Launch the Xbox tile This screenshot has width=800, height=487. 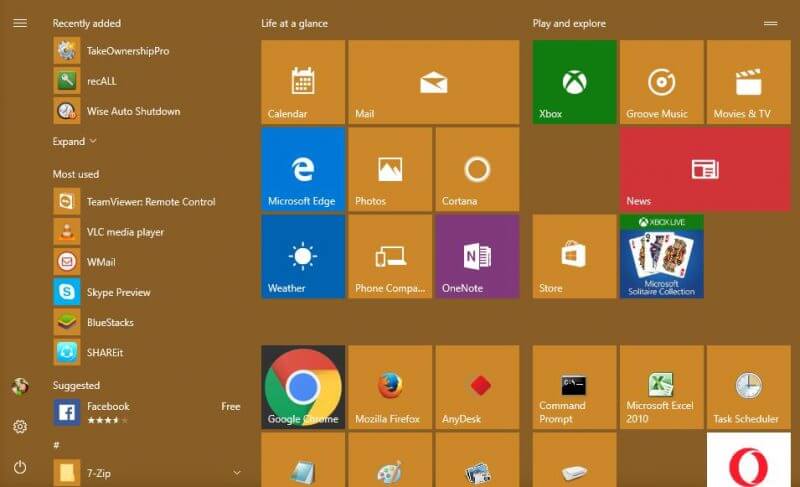574,82
